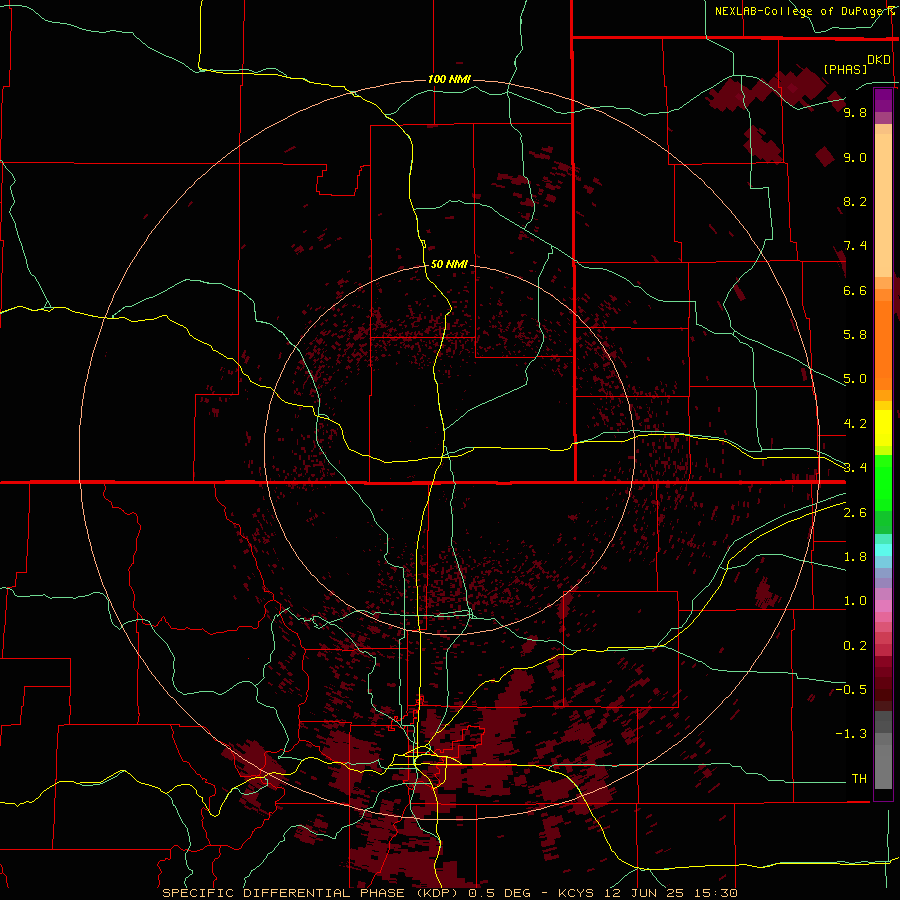The height and width of the screenshot is (900, 900).
Task: Click the -0.5 value on the color scale
Action: pos(851,690)
